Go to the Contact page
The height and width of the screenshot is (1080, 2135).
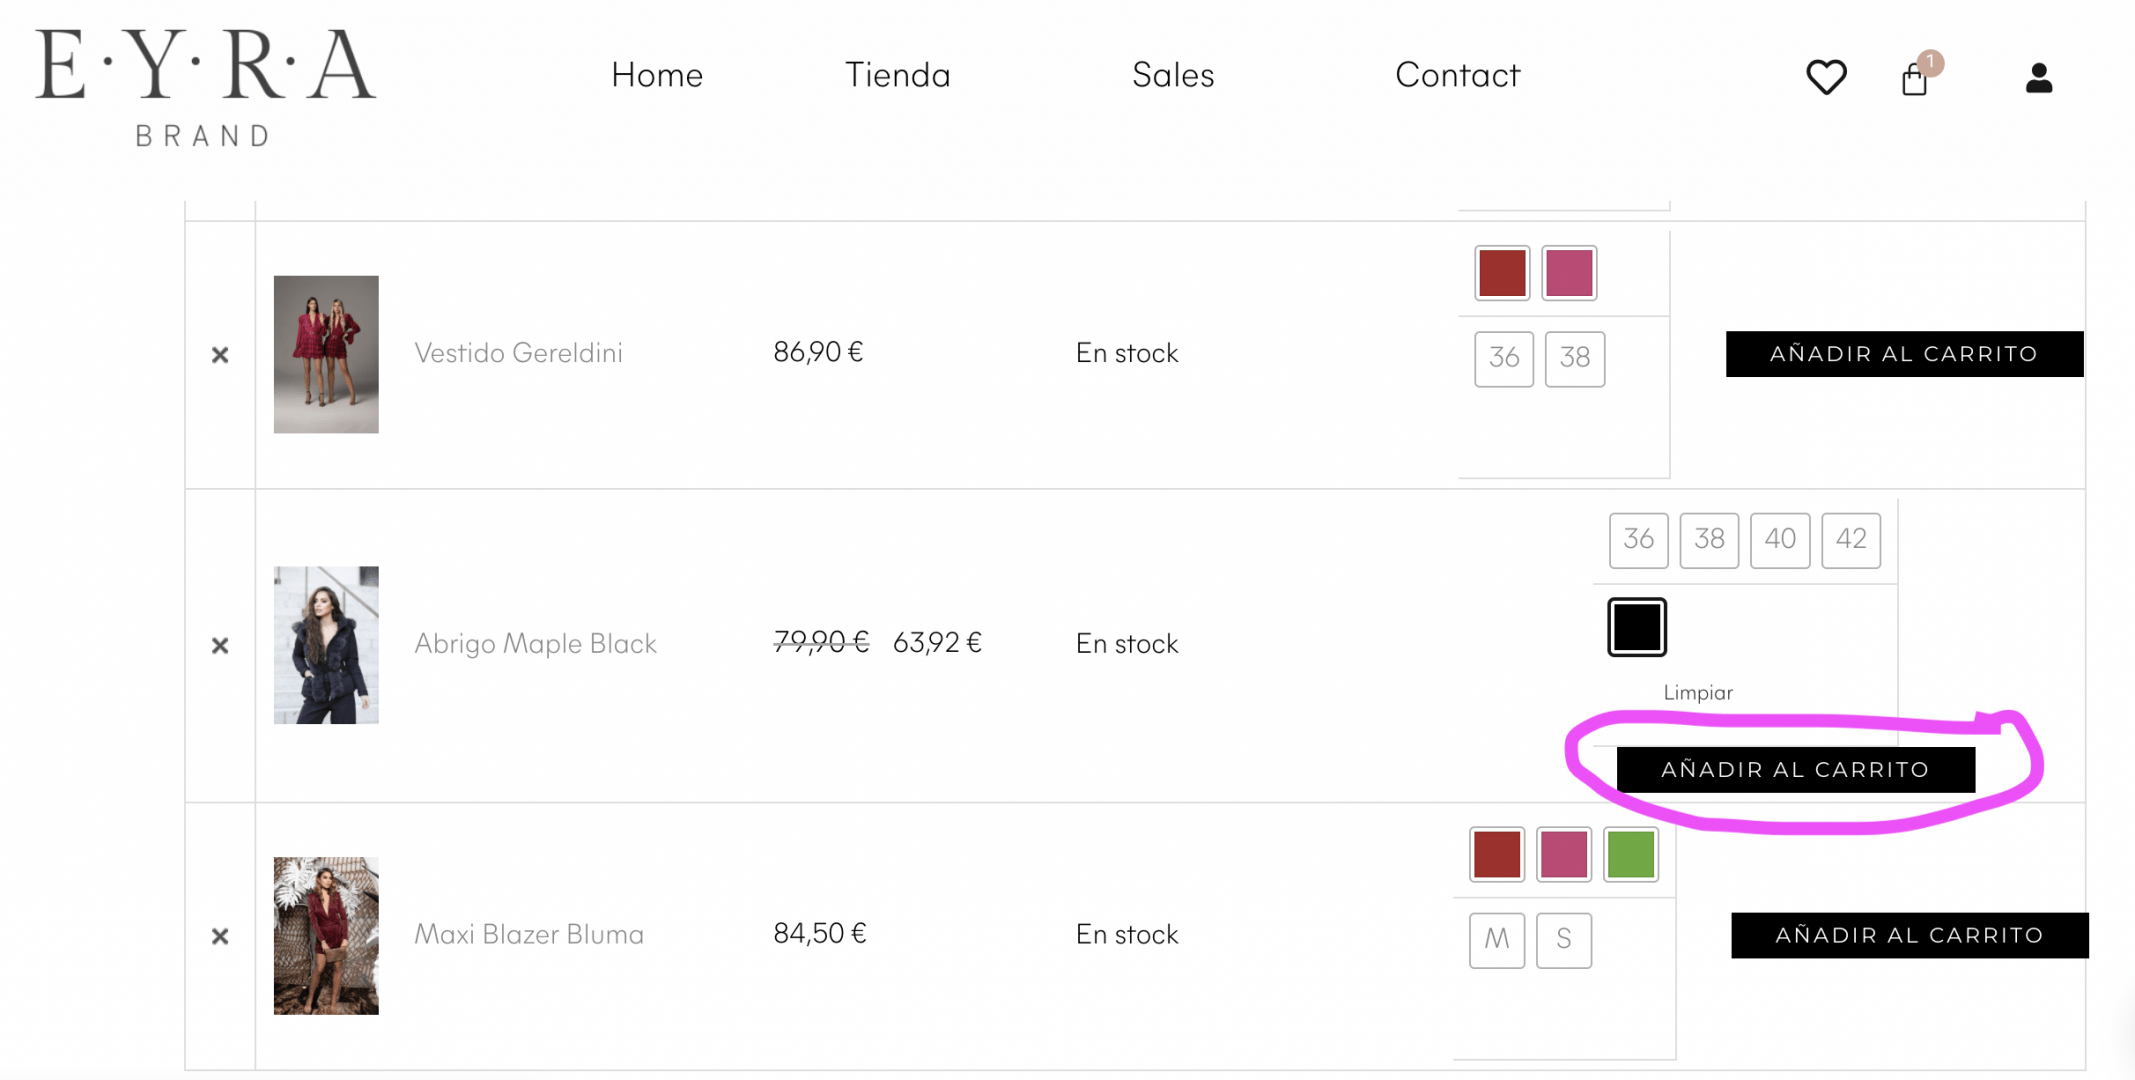click(x=1457, y=75)
